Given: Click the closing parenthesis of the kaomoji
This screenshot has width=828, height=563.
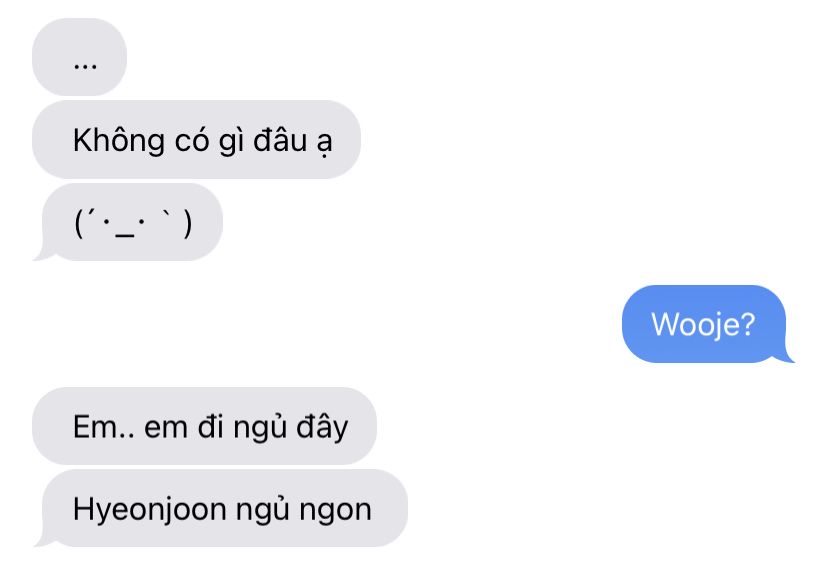Looking at the screenshot, I should pyautogui.click(x=187, y=224).
